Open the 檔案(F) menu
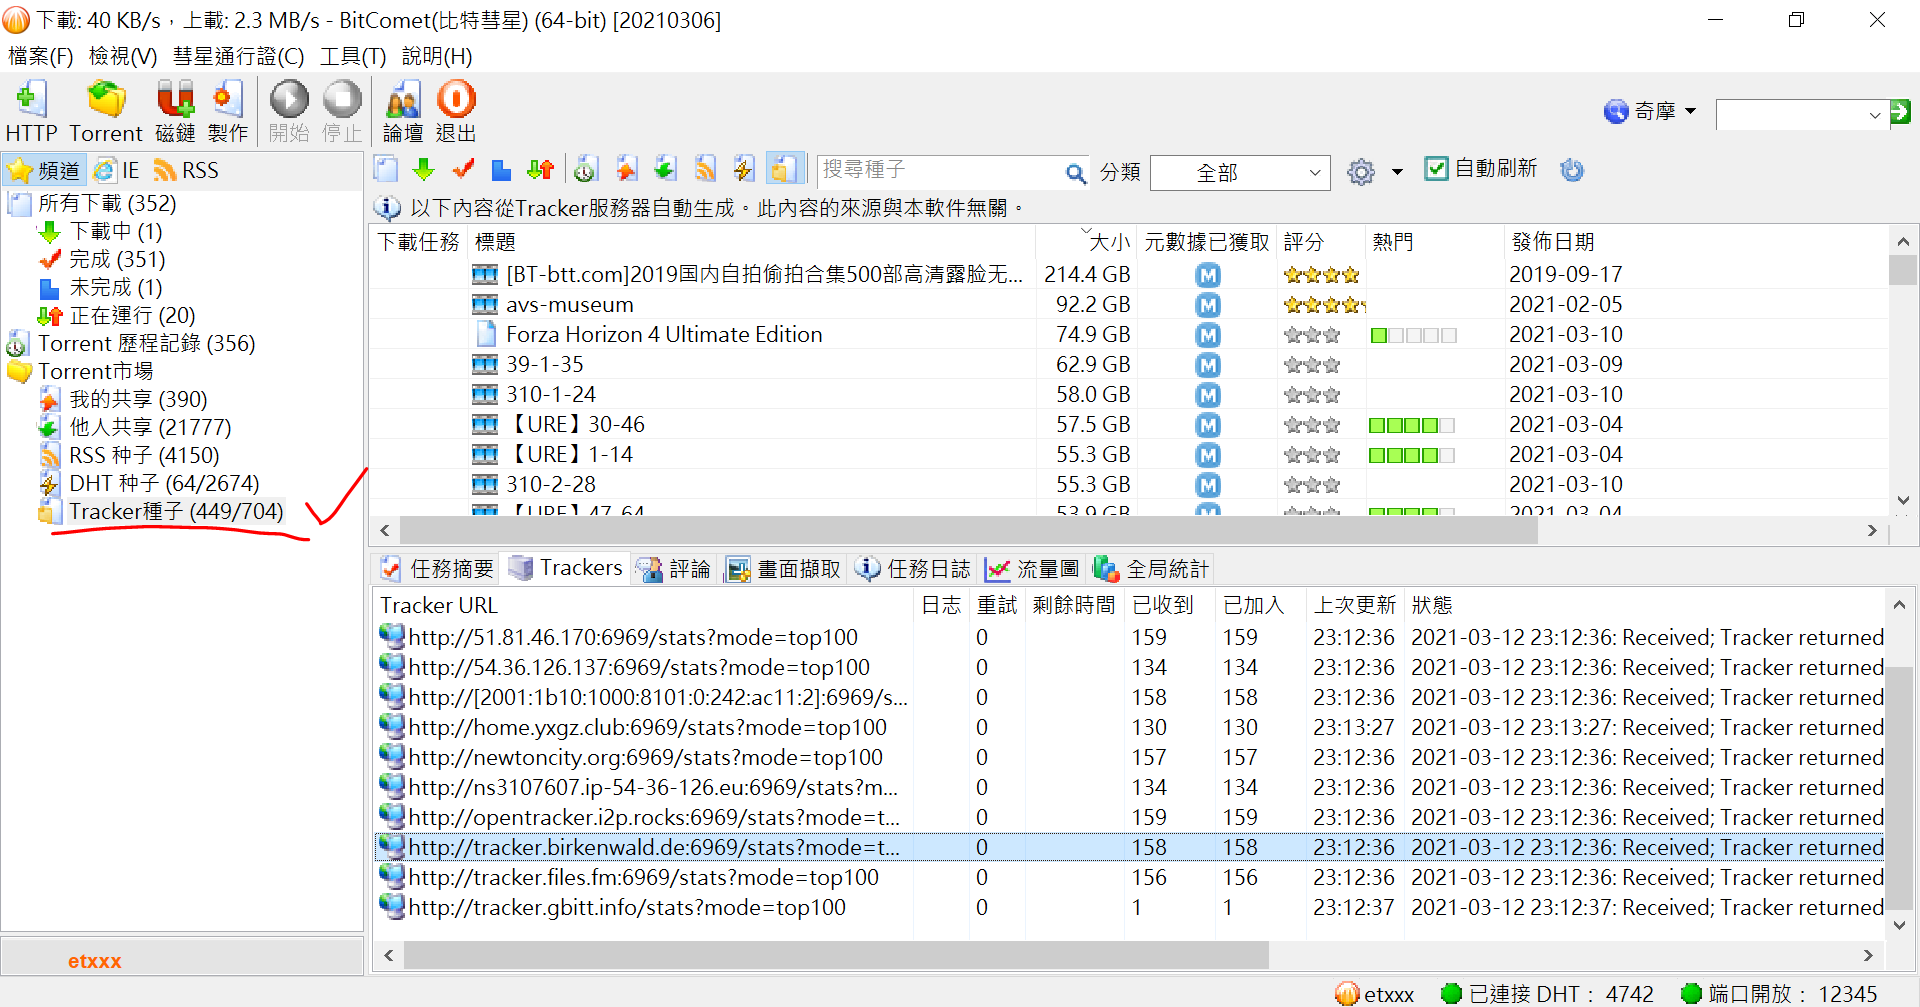 pos(40,56)
